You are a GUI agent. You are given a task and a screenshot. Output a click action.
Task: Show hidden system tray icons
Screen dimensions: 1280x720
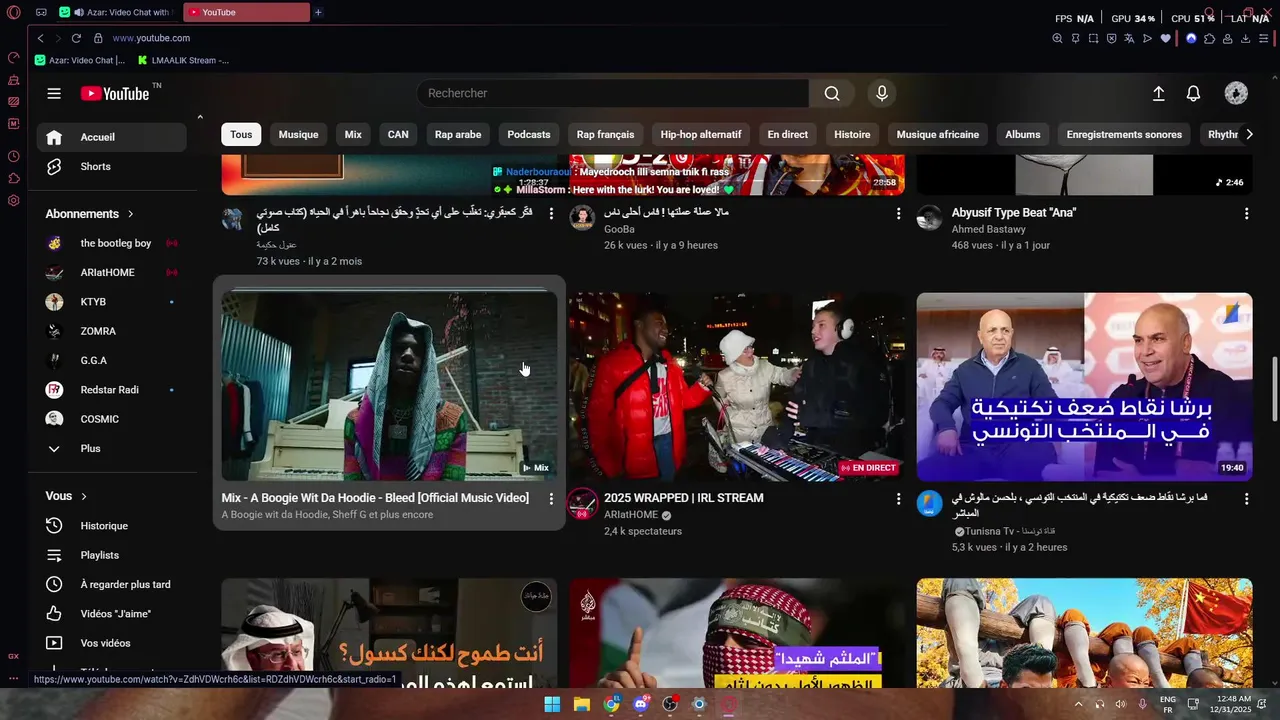click(1078, 704)
